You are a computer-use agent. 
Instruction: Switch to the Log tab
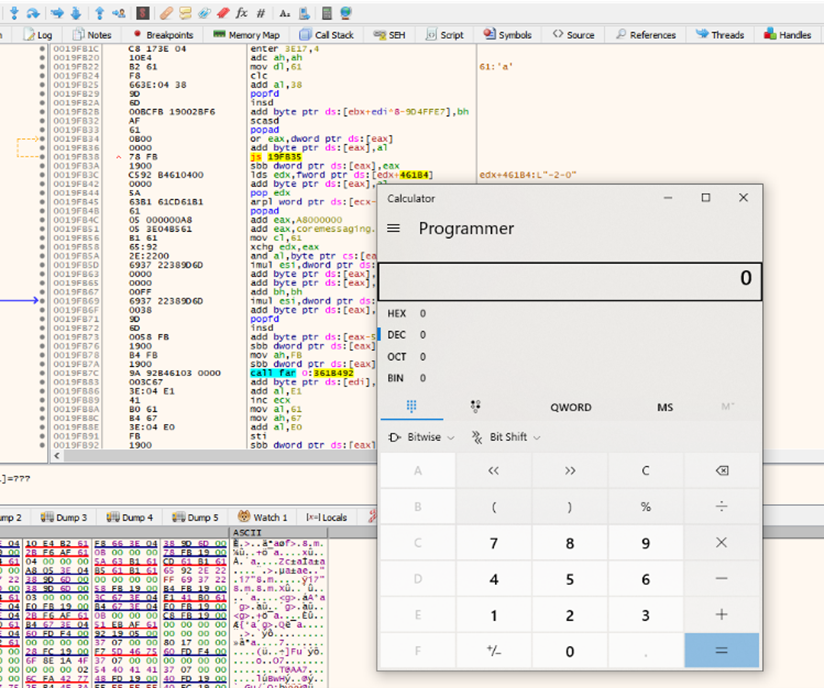38,35
